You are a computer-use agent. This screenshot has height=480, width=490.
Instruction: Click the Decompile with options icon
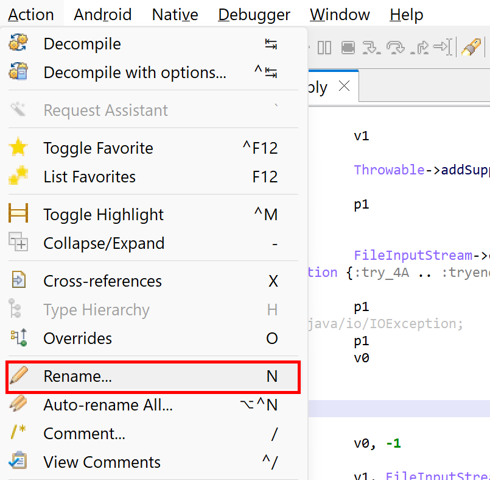pos(18,71)
